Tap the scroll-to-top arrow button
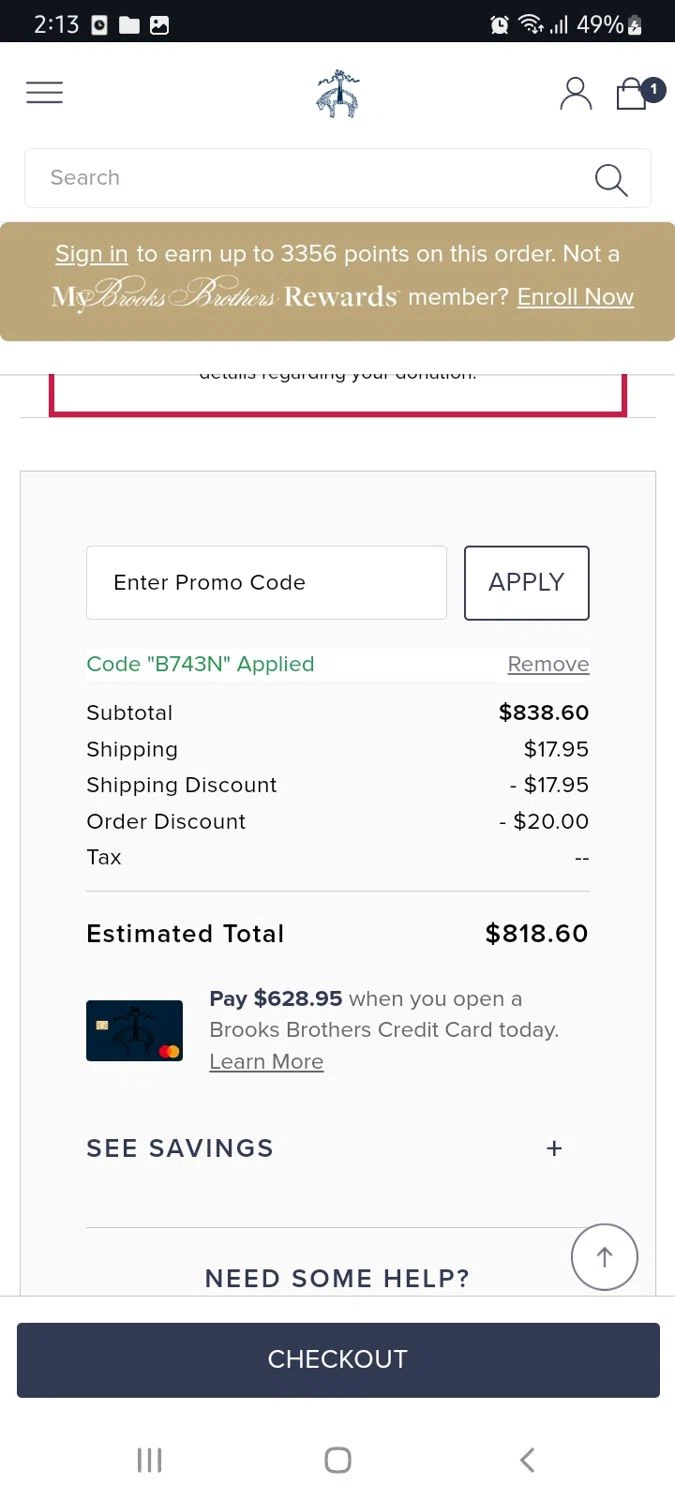This screenshot has height=1500, width=675. (x=604, y=1257)
